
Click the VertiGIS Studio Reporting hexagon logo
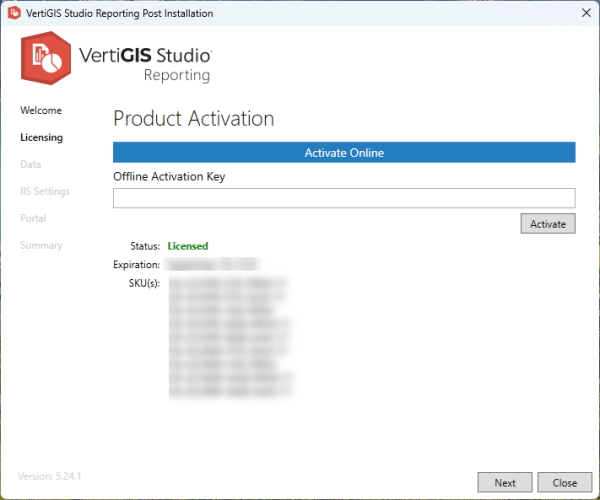[45, 60]
